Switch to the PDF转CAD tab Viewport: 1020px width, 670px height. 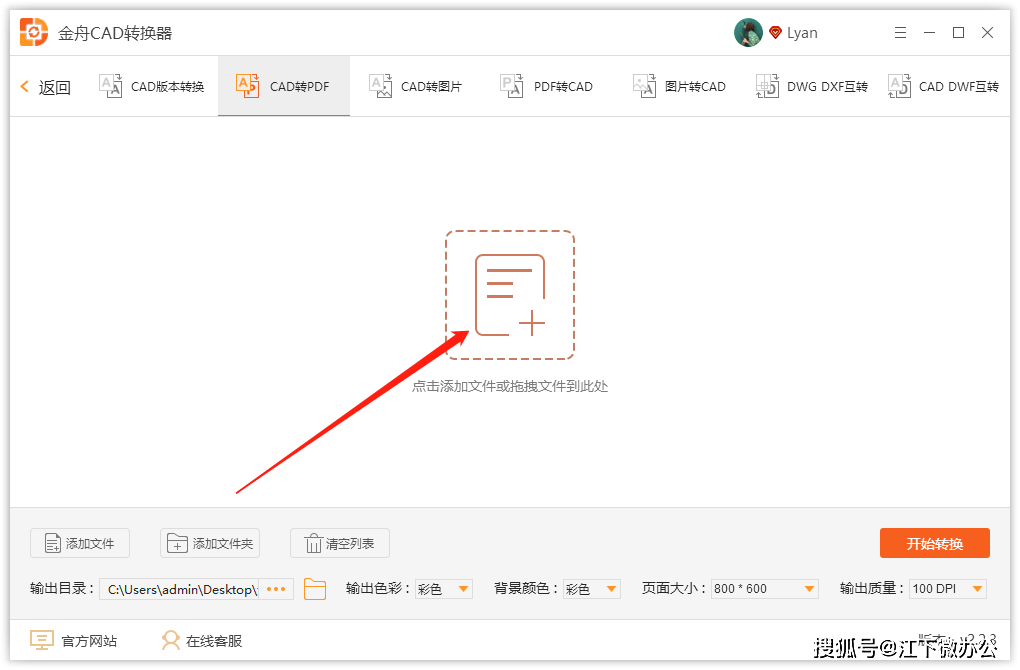[x=546, y=87]
